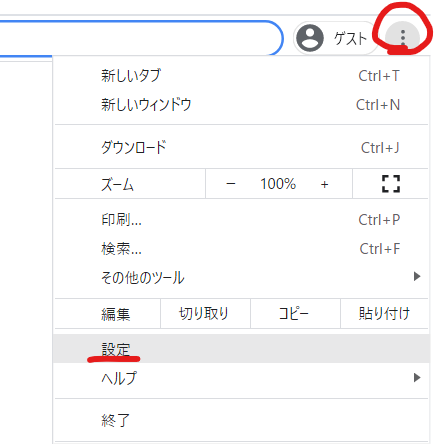Click the 100% zoom level display
This screenshot has width=434, height=444.
(x=278, y=184)
